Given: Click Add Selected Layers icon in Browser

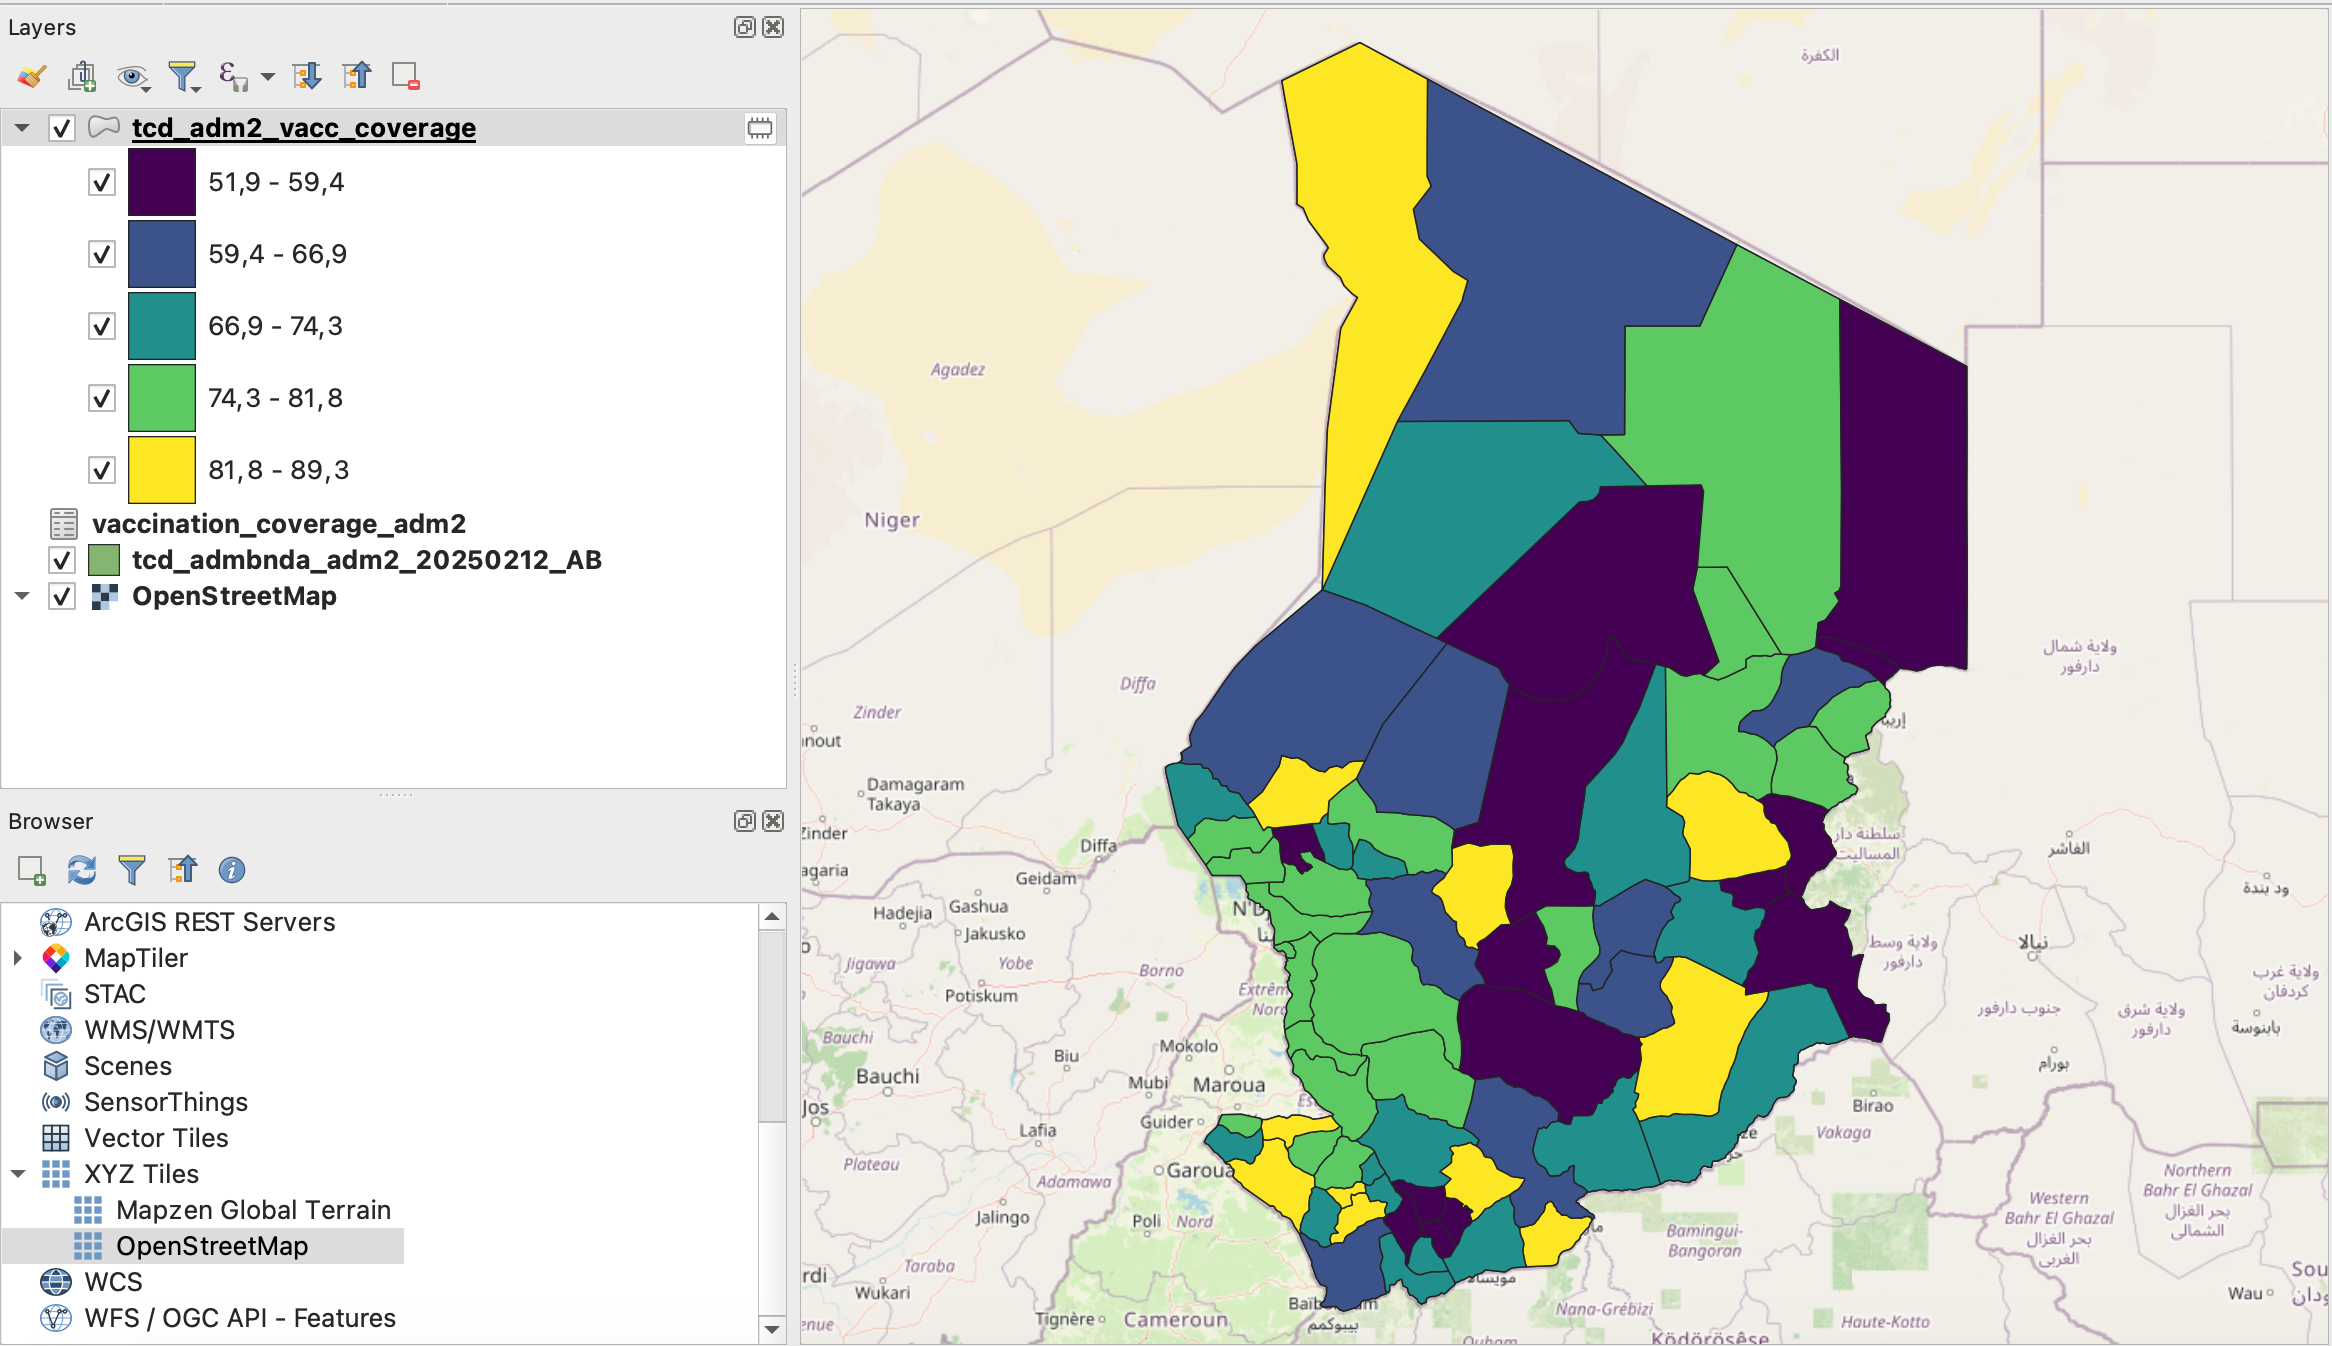Looking at the screenshot, I should [32, 870].
